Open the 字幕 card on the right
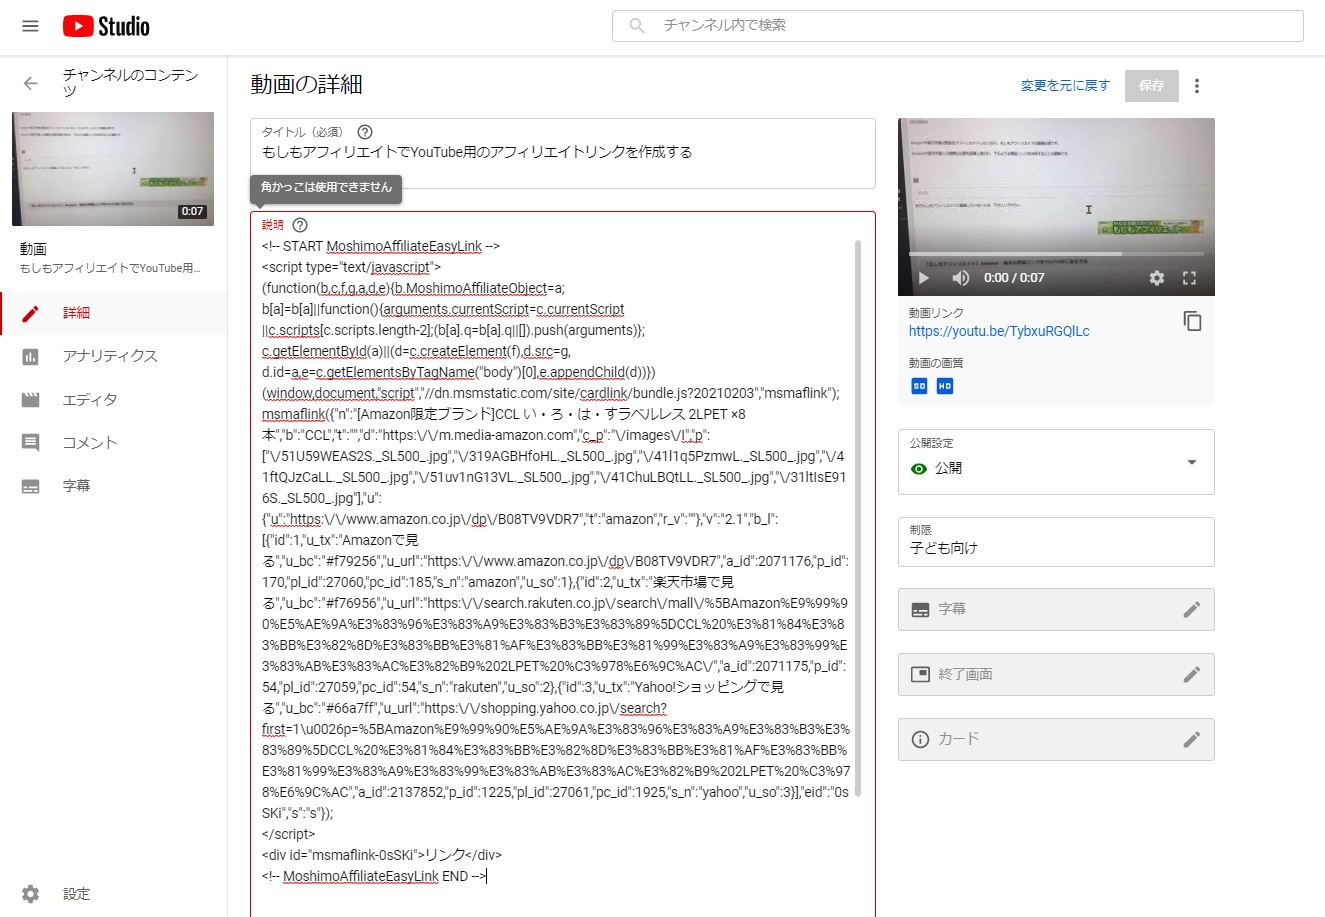This screenshot has height=917, width=1325. (x=1056, y=610)
